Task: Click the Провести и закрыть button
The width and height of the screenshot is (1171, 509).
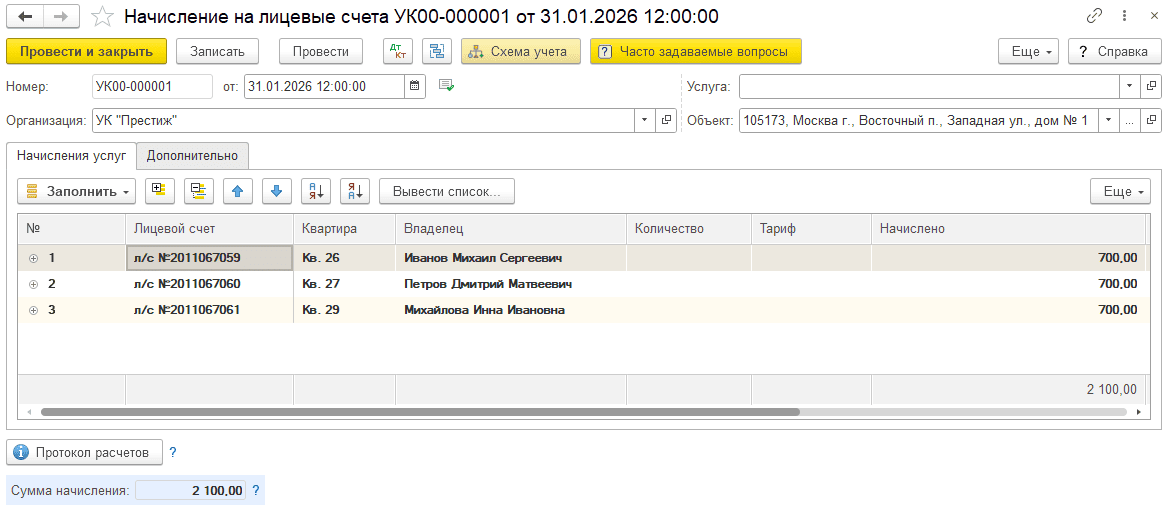Action: tap(86, 51)
